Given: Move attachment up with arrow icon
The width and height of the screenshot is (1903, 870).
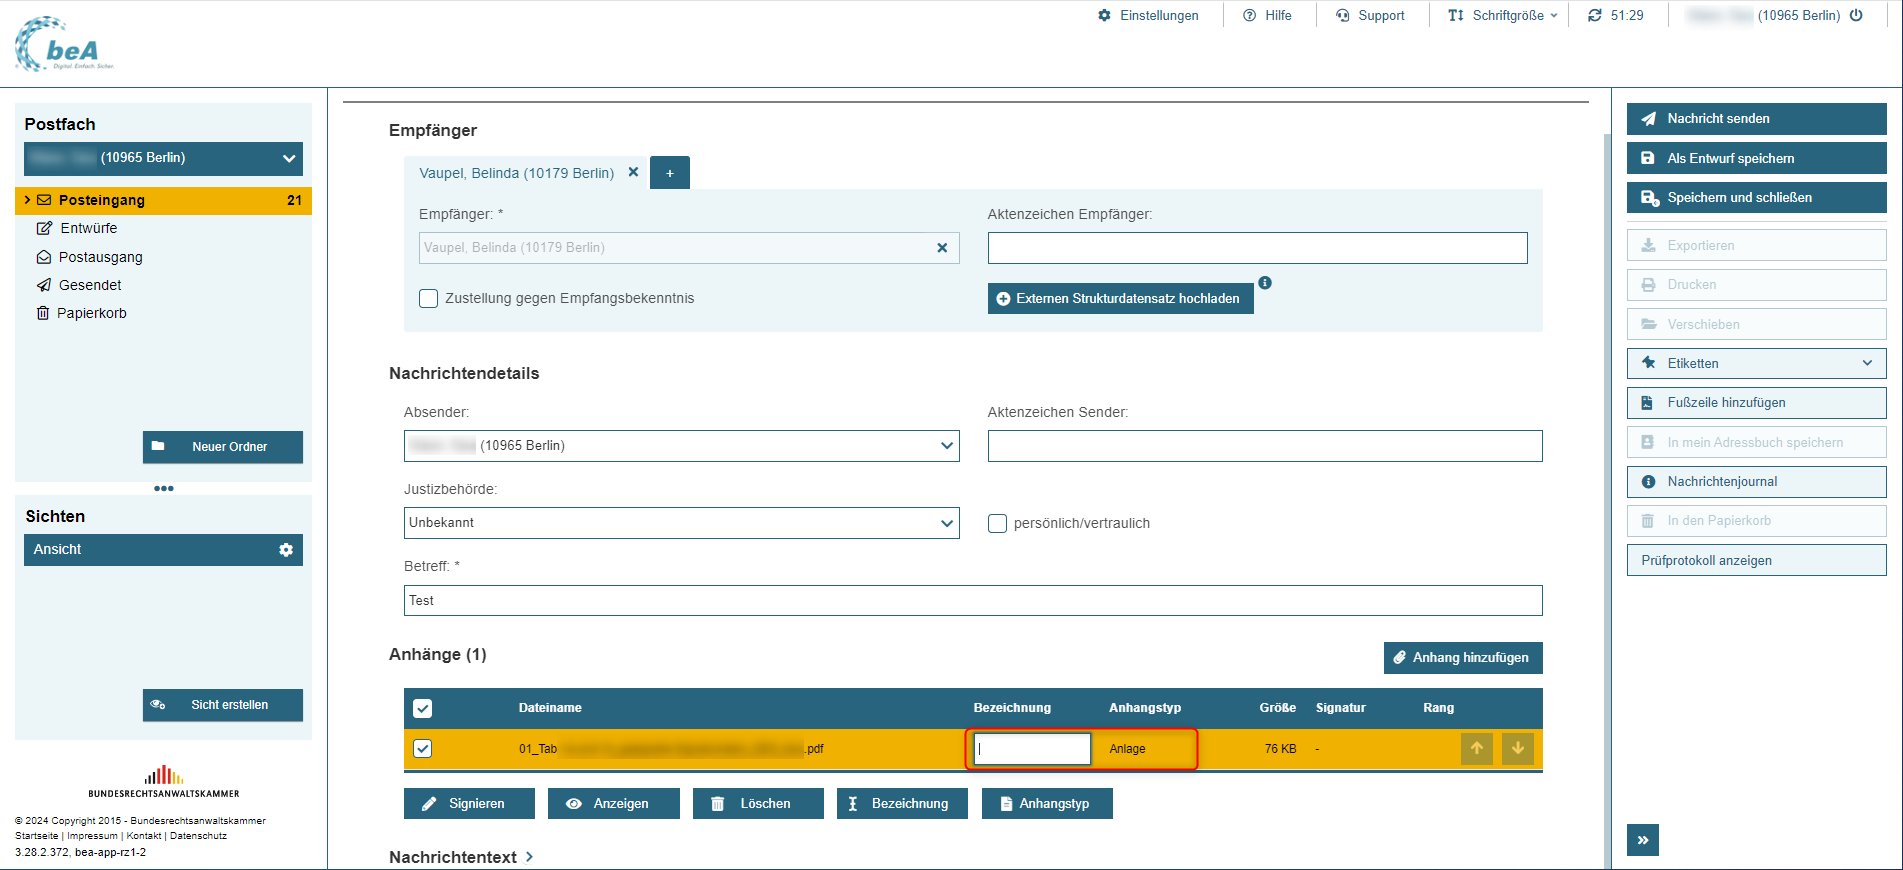Looking at the screenshot, I should (x=1476, y=748).
